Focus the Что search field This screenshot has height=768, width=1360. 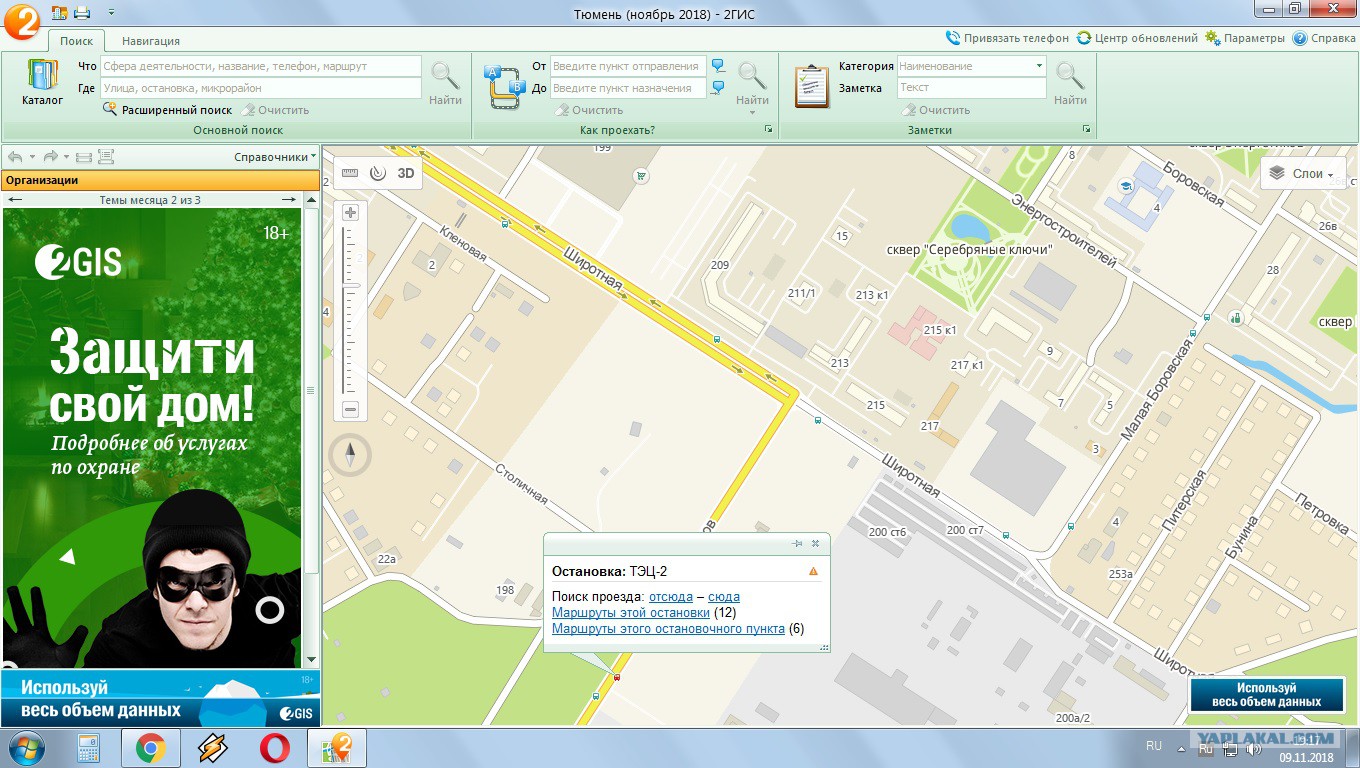[x=261, y=66]
